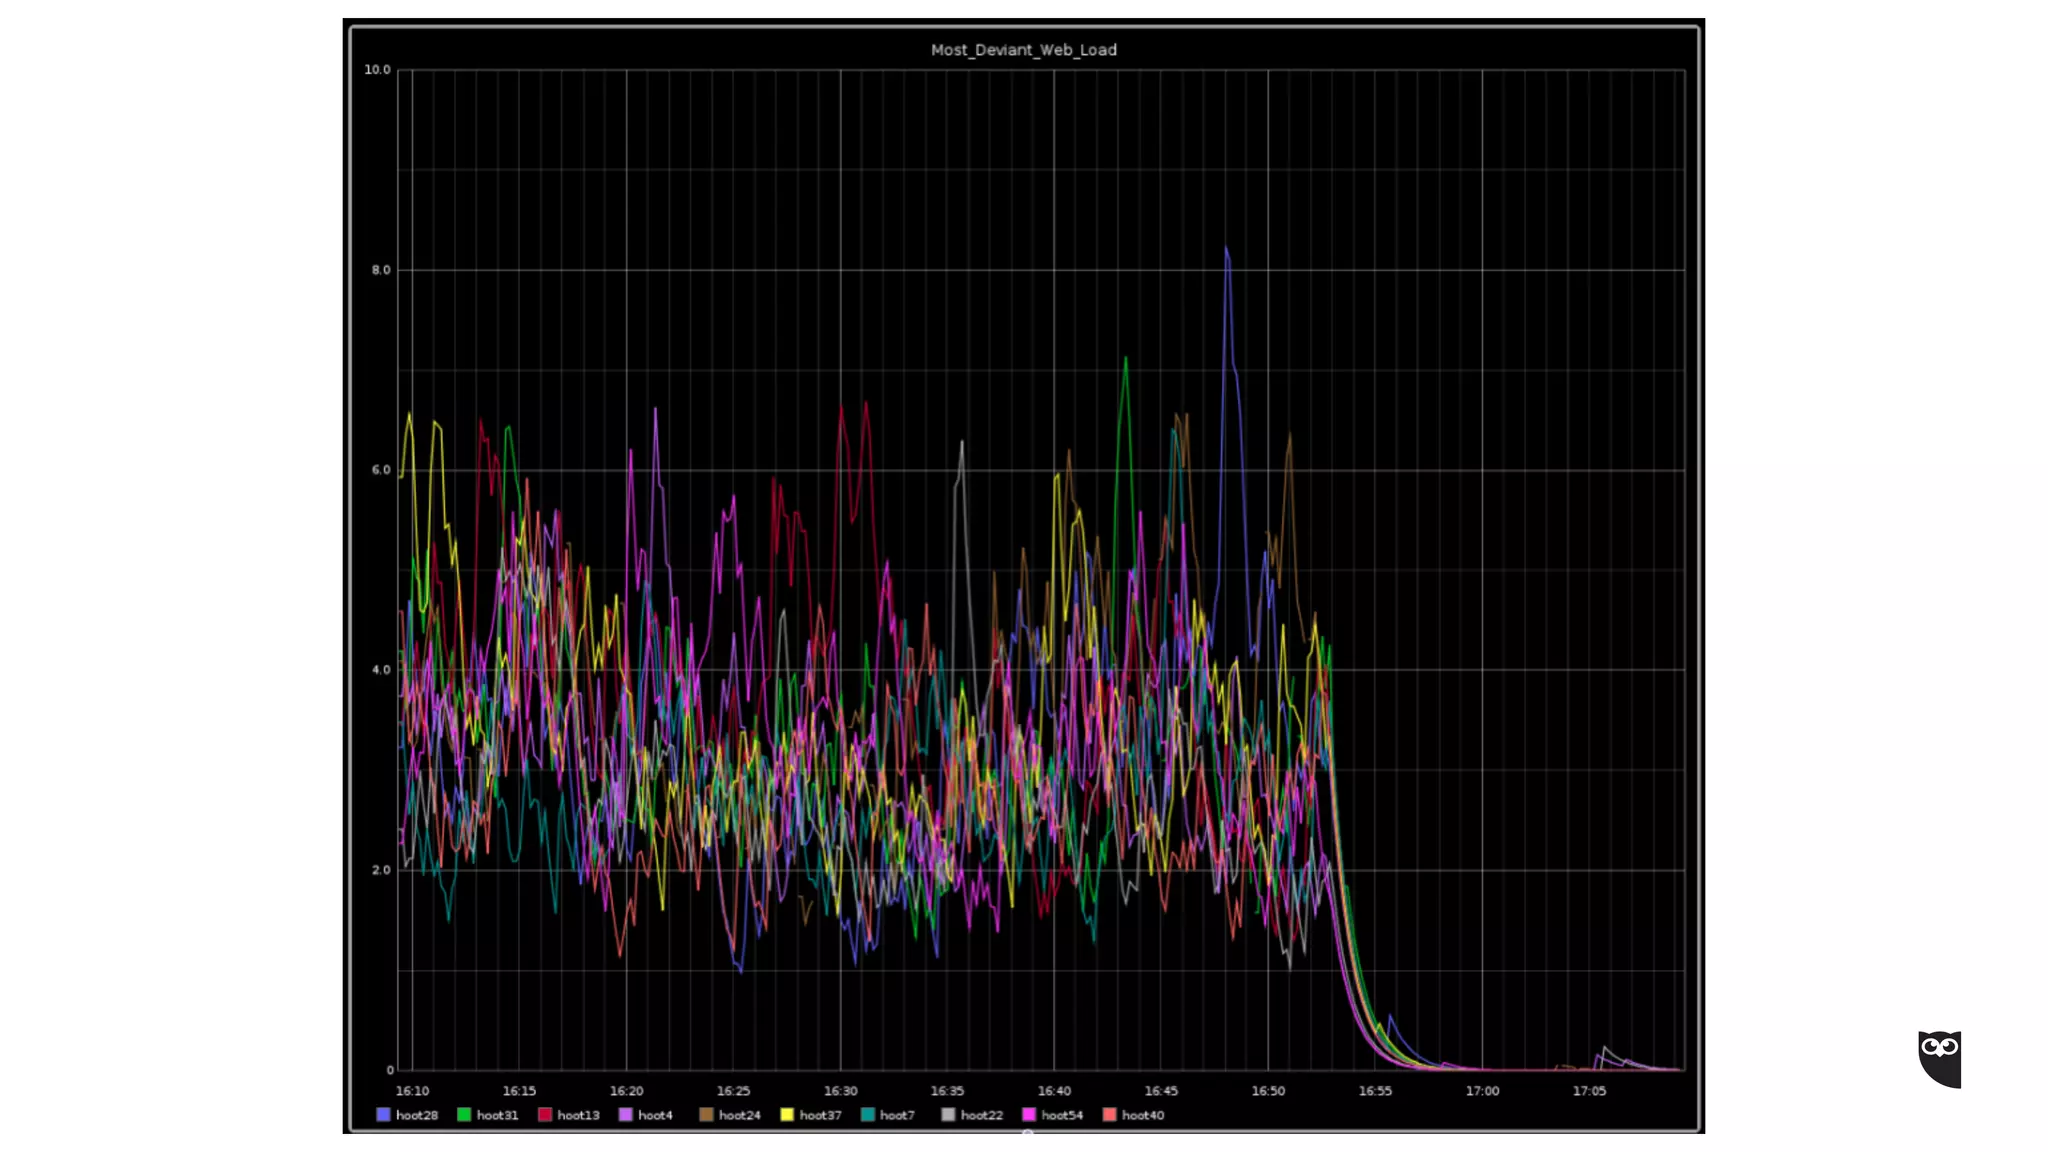Click the 16:30 time axis label

[841, 1091]
